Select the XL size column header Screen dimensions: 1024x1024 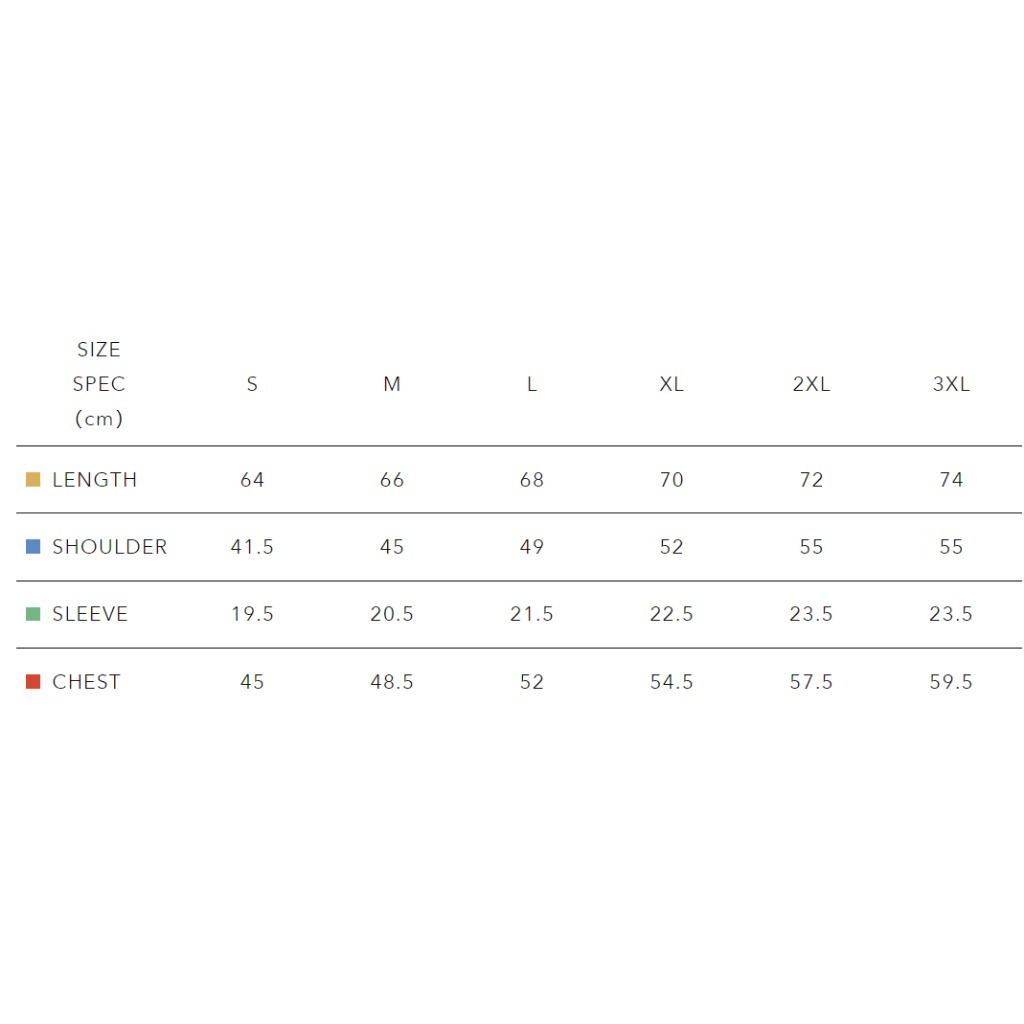click(672, 384)
